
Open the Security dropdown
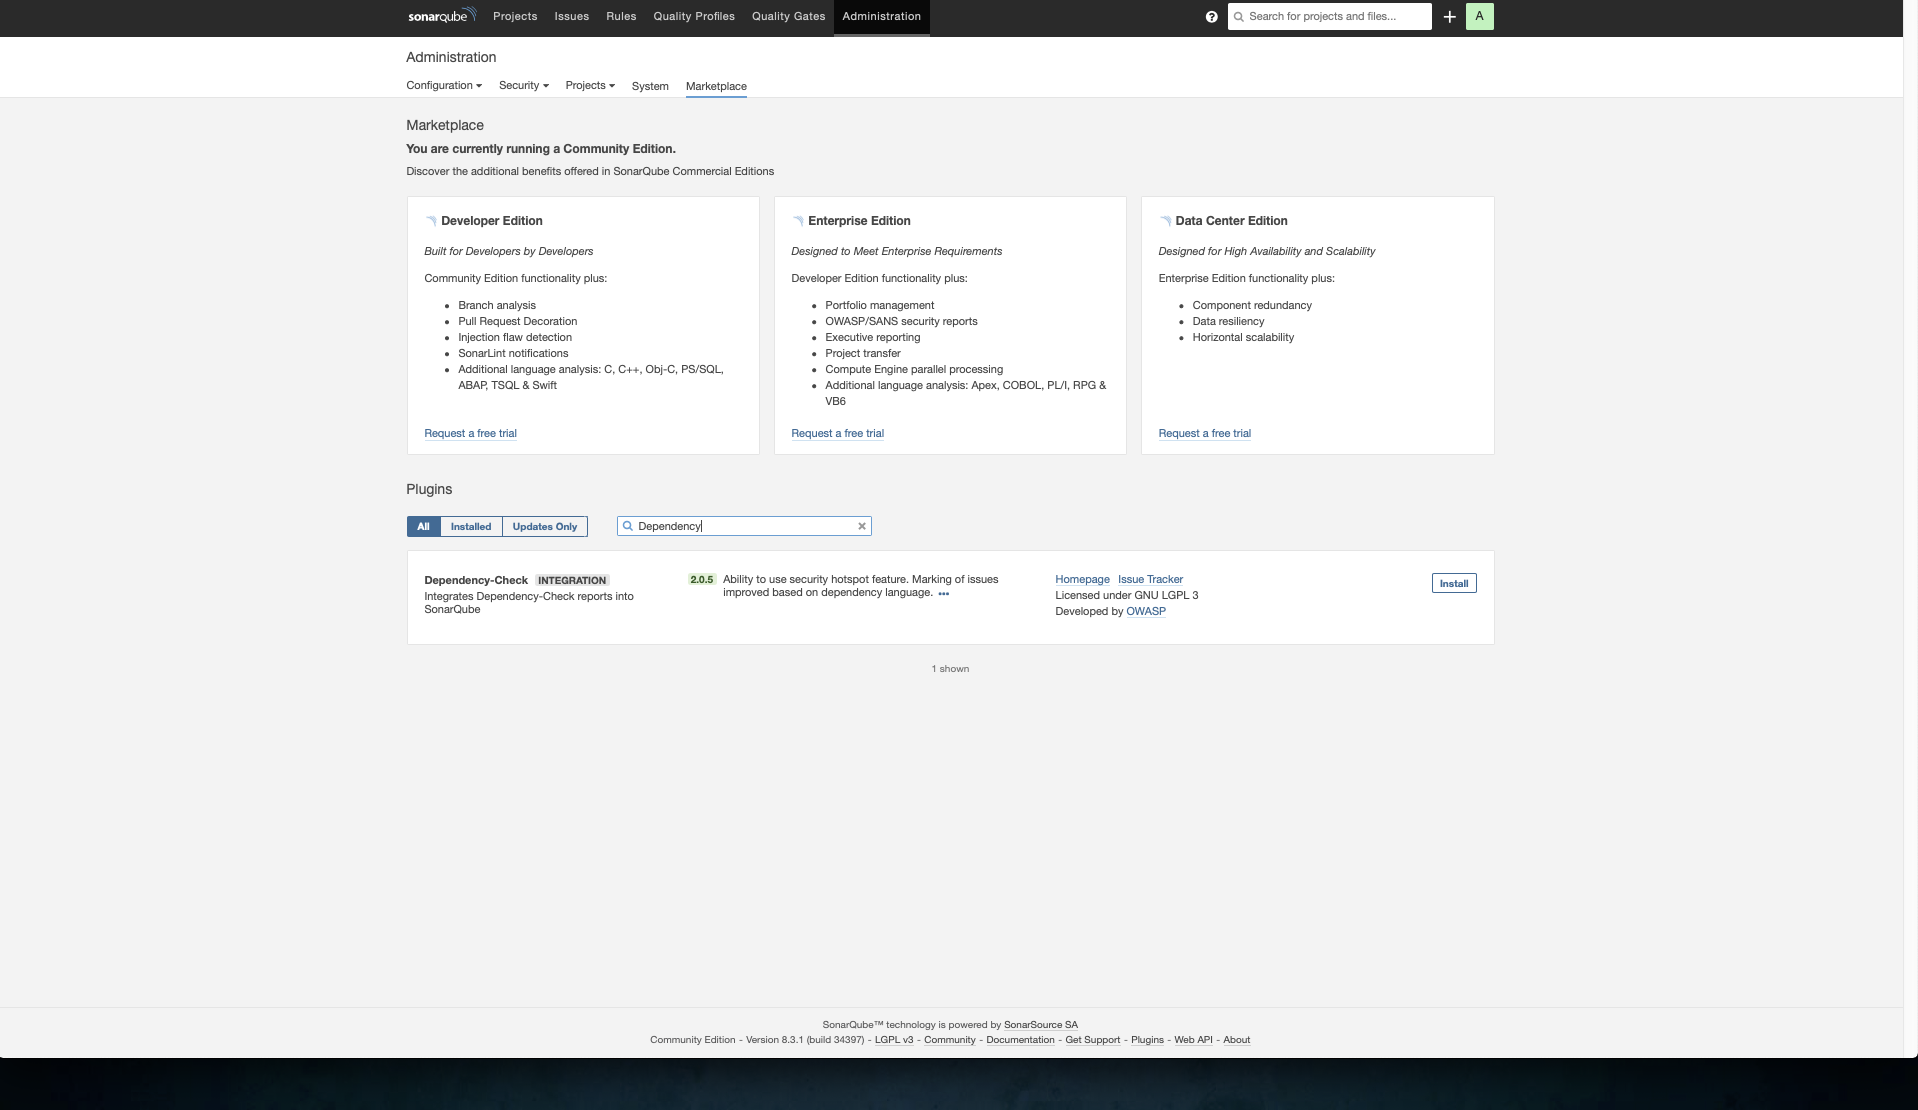pyautogui.click(x=524, y=86)
